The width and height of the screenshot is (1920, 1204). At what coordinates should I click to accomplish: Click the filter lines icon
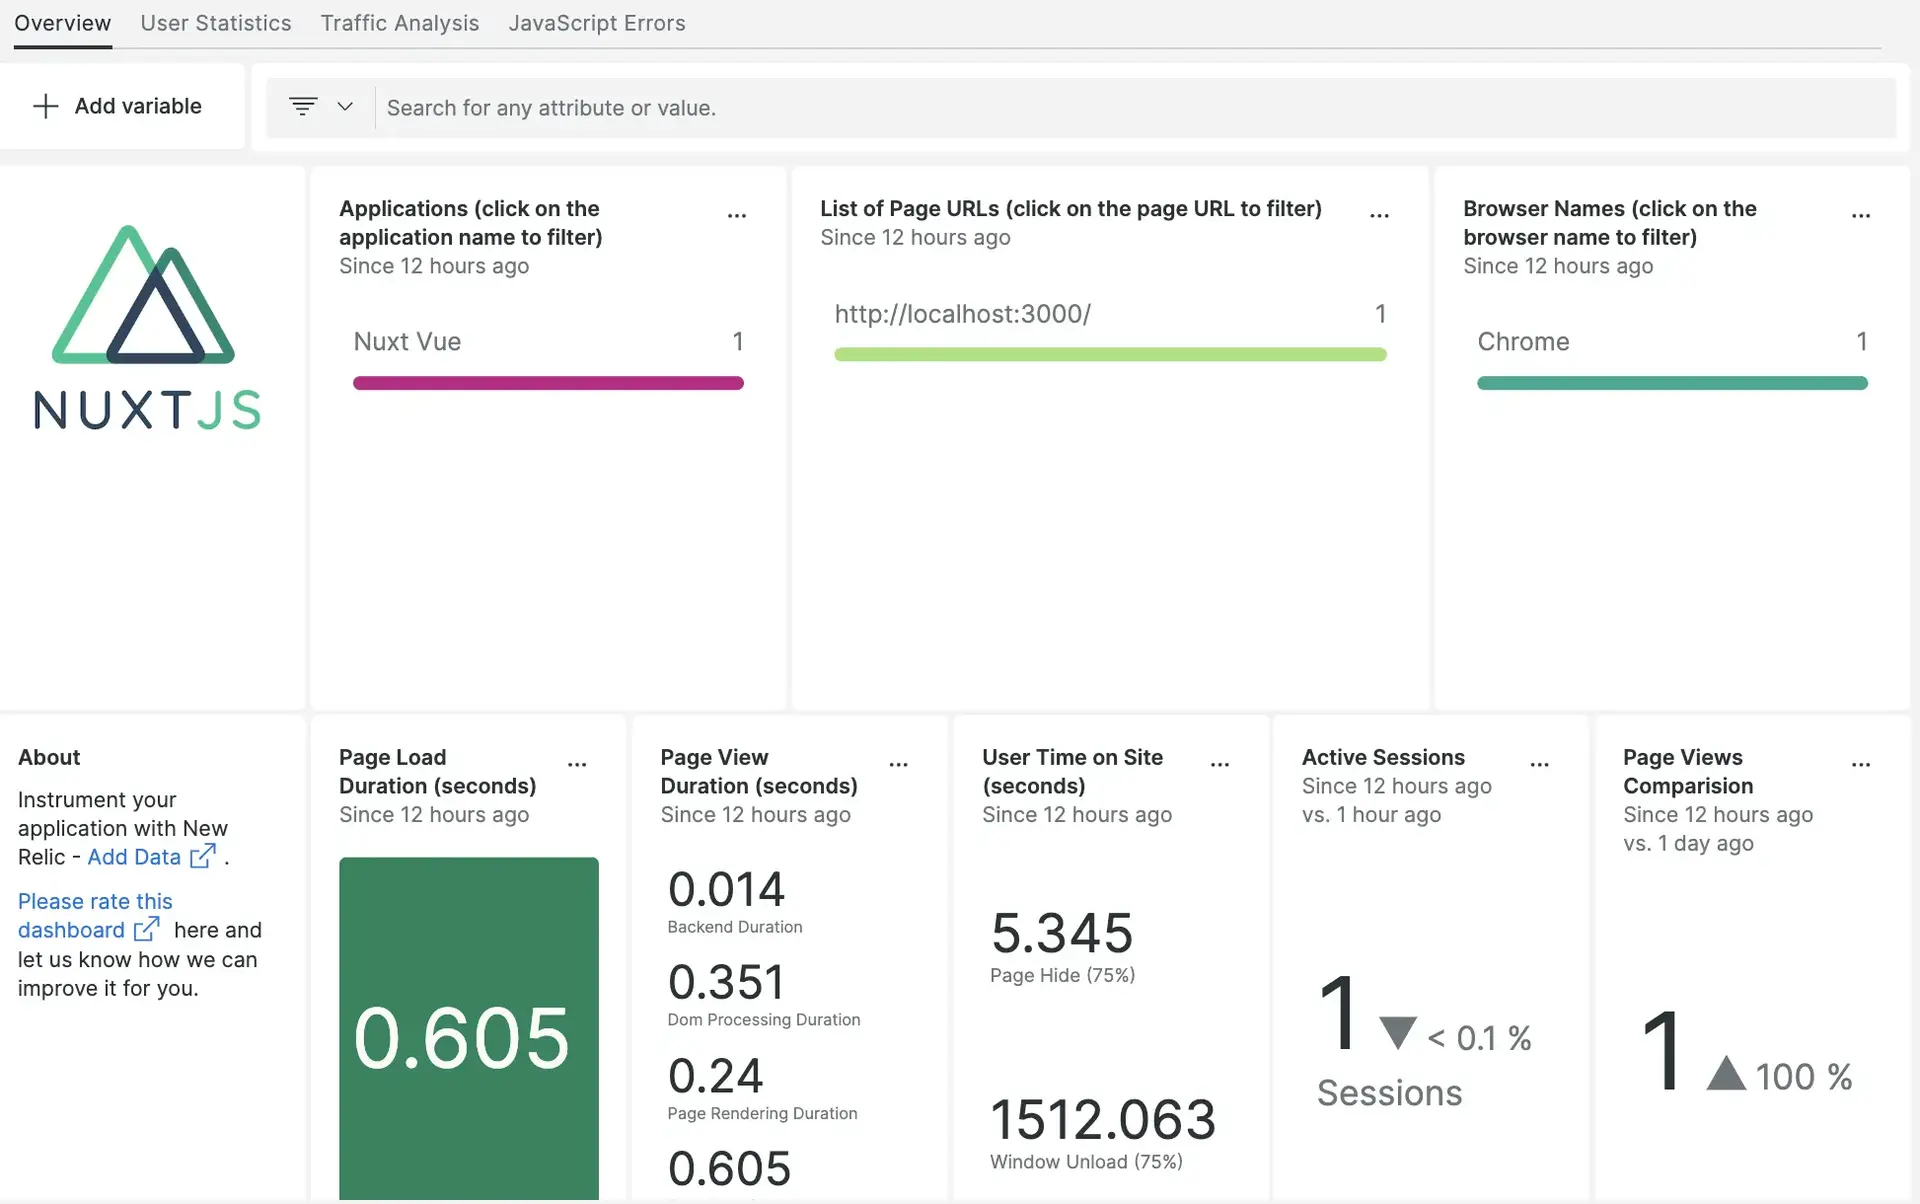click(303, 106)
